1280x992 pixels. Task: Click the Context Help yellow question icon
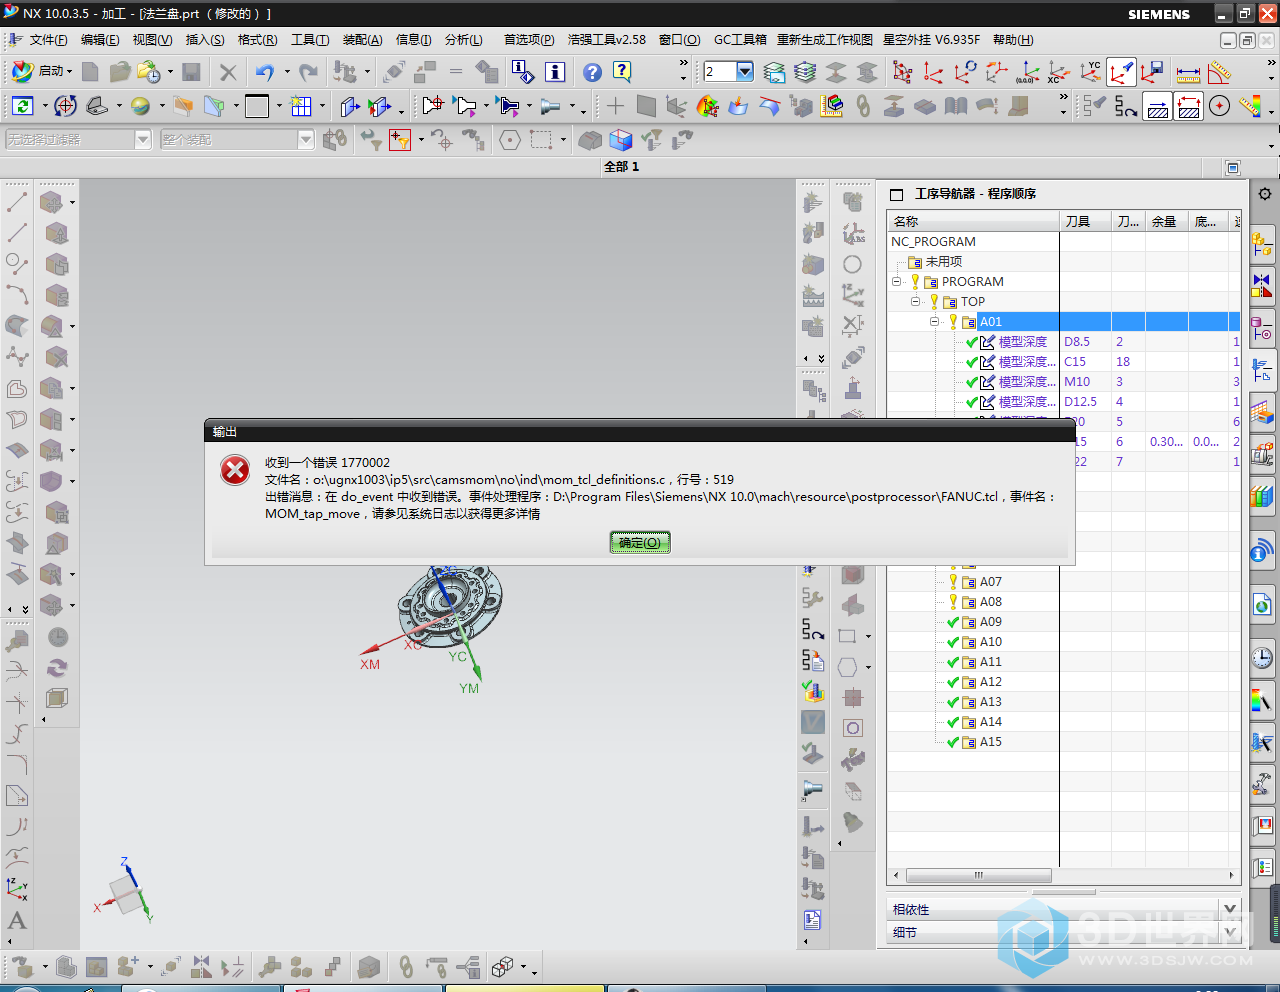point(622,72)
